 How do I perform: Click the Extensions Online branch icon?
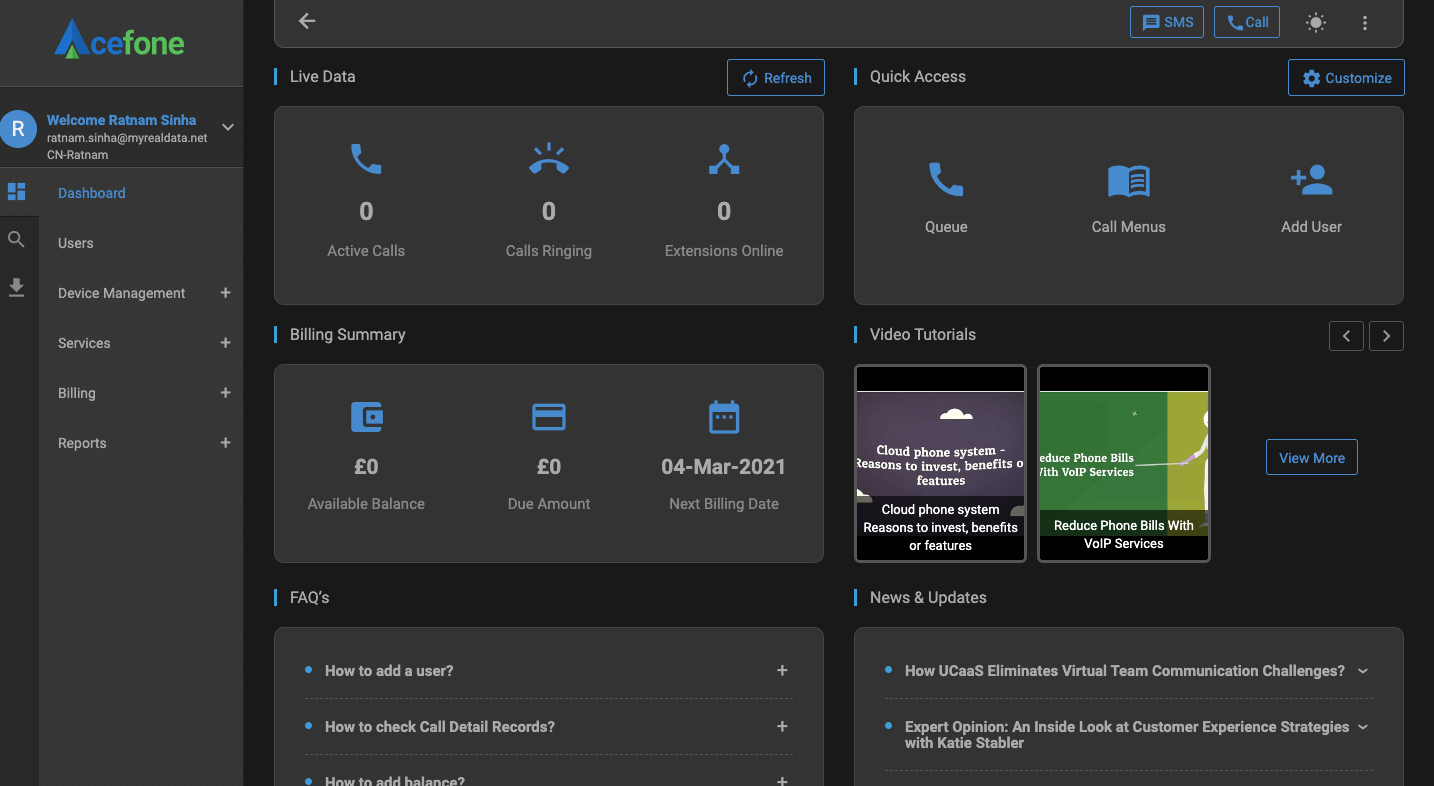click(x=724, y=159)
